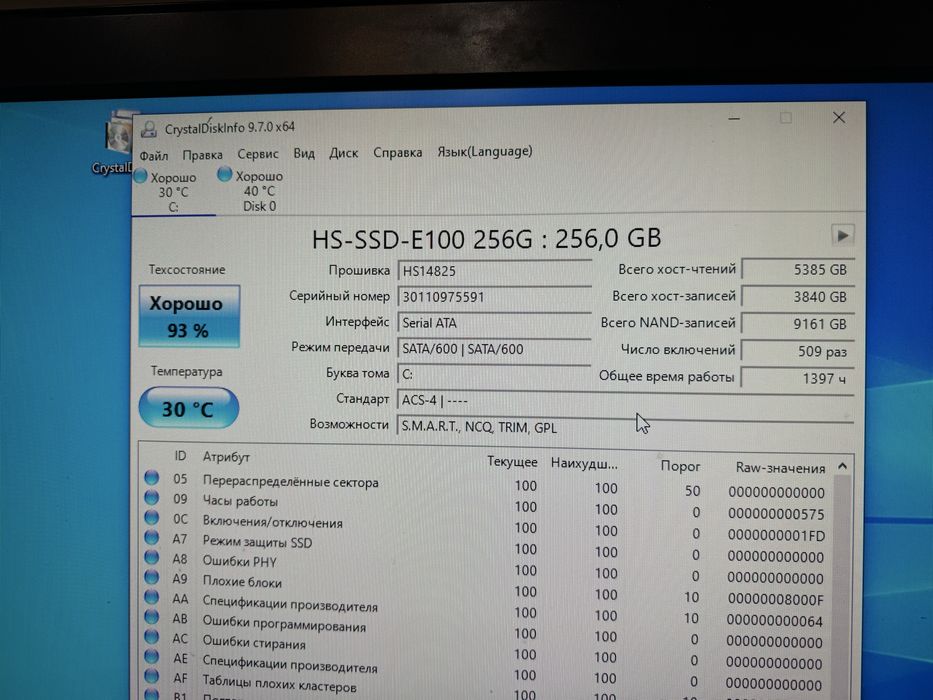Image resolution: width=933 pixels, height=700 pixels.
Task: Select row Режим защиты SSD
Action: (486, 546)
